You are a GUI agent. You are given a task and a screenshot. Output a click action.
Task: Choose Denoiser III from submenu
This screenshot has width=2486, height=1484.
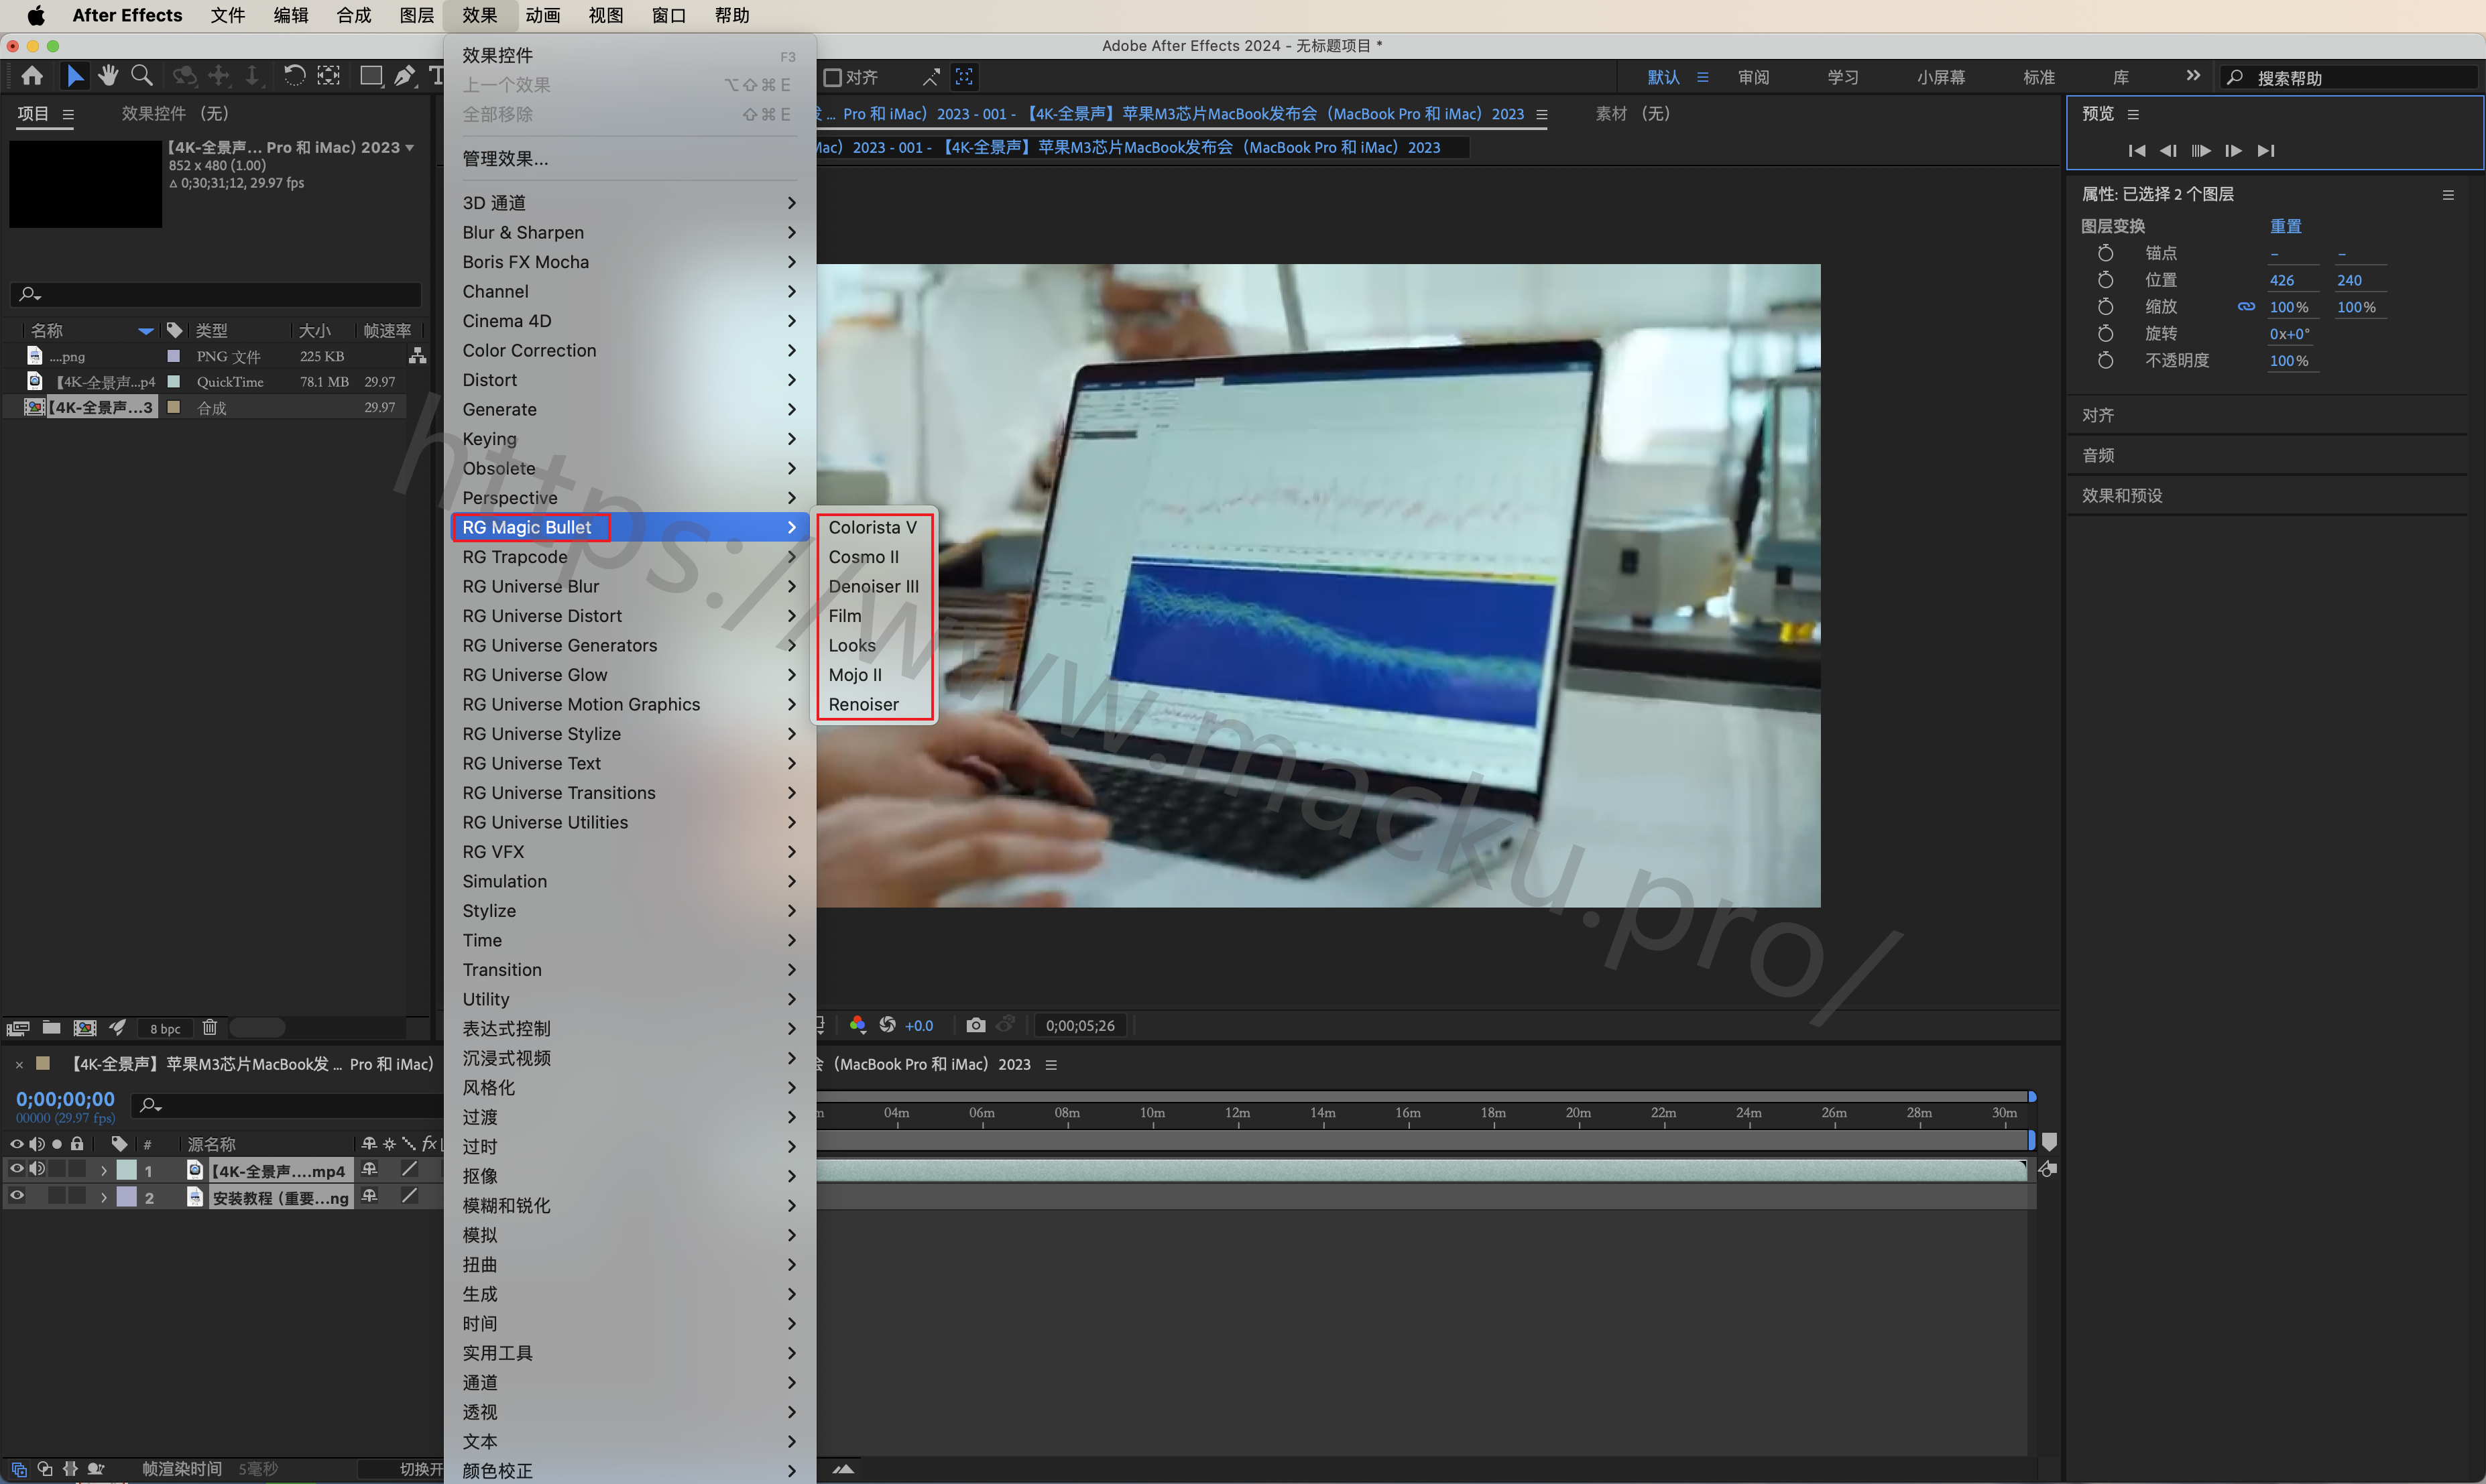point(875,586)
